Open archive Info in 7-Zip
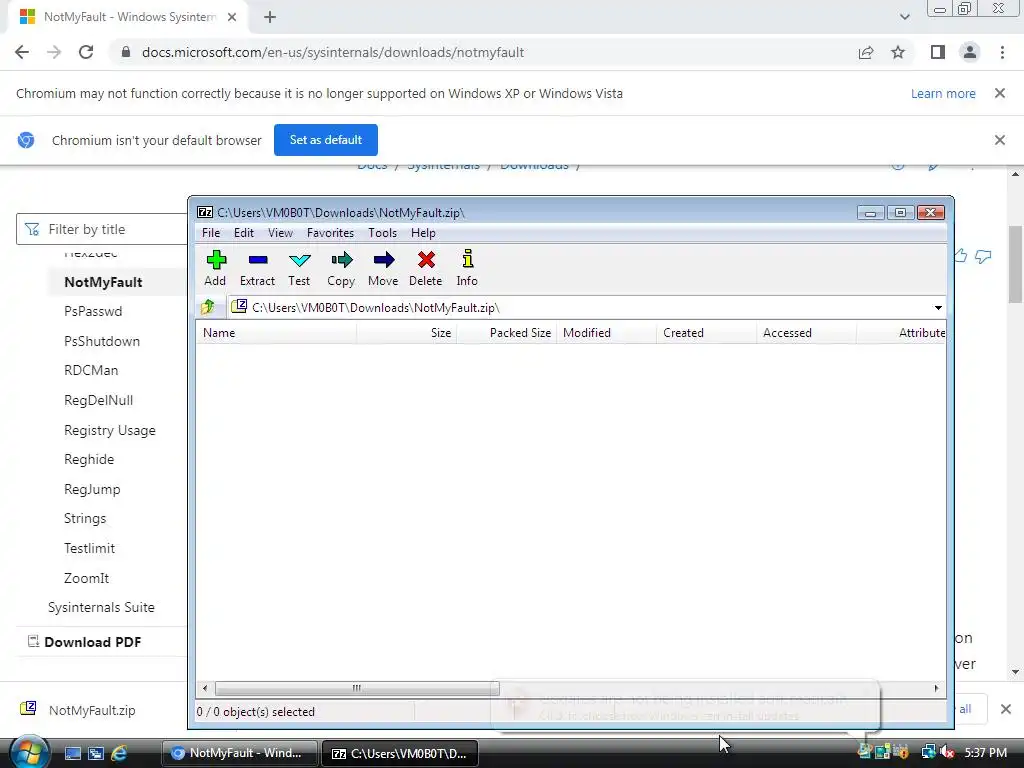Viewport: 1024px width, 768px height. pos(467,268)
